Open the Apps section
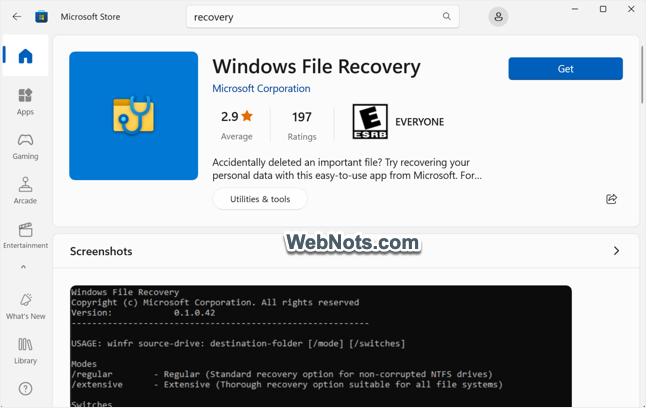Viewport: 646px width, 408px height. 26,101
